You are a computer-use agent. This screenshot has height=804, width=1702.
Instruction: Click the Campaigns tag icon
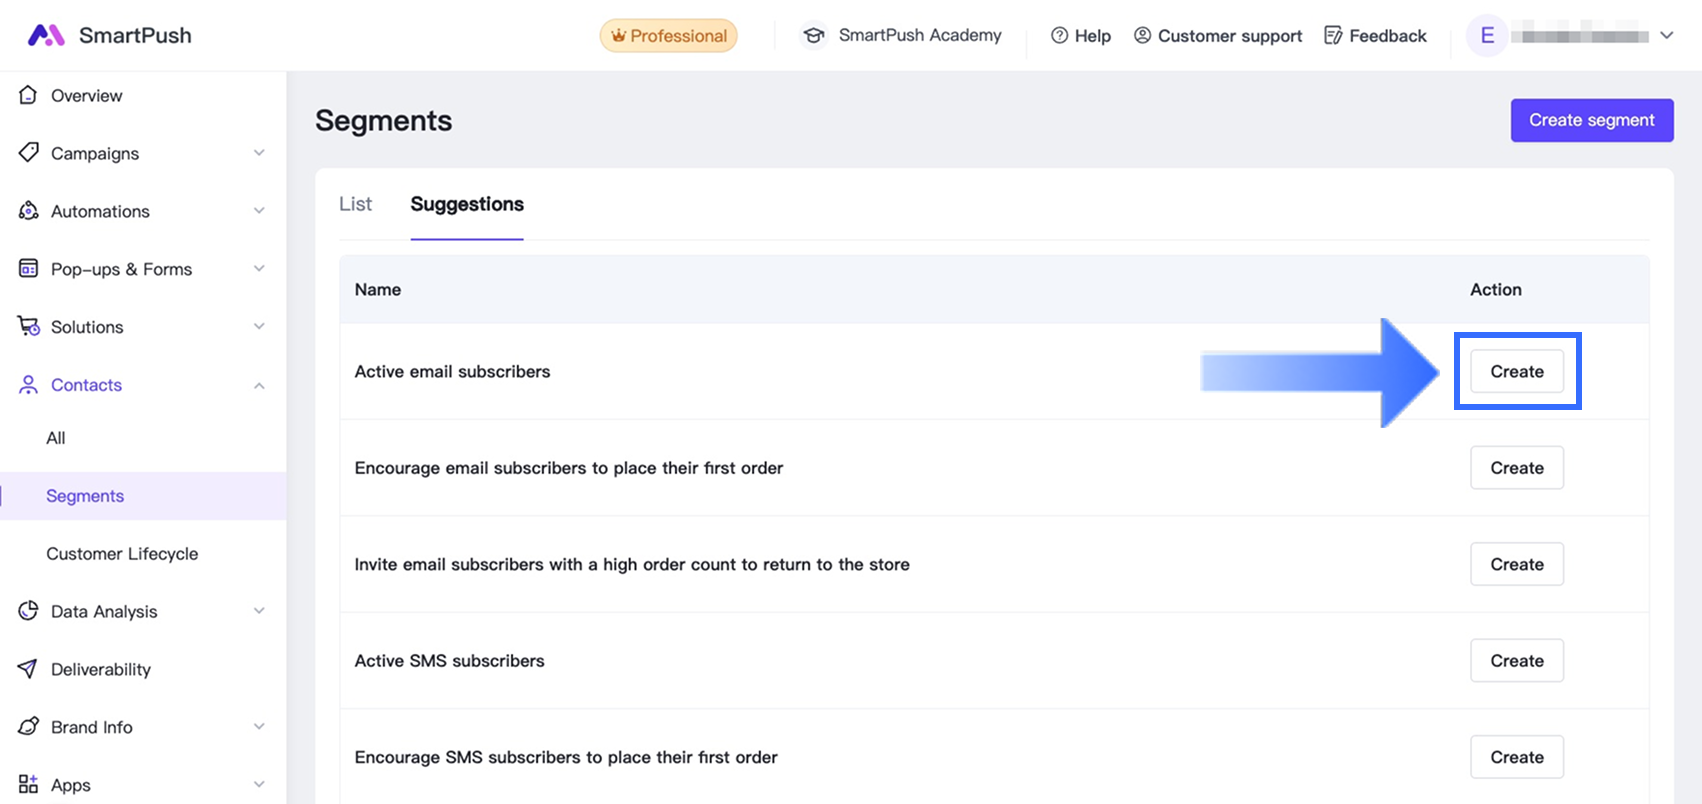pyautogui.click(x=28, y=153)
